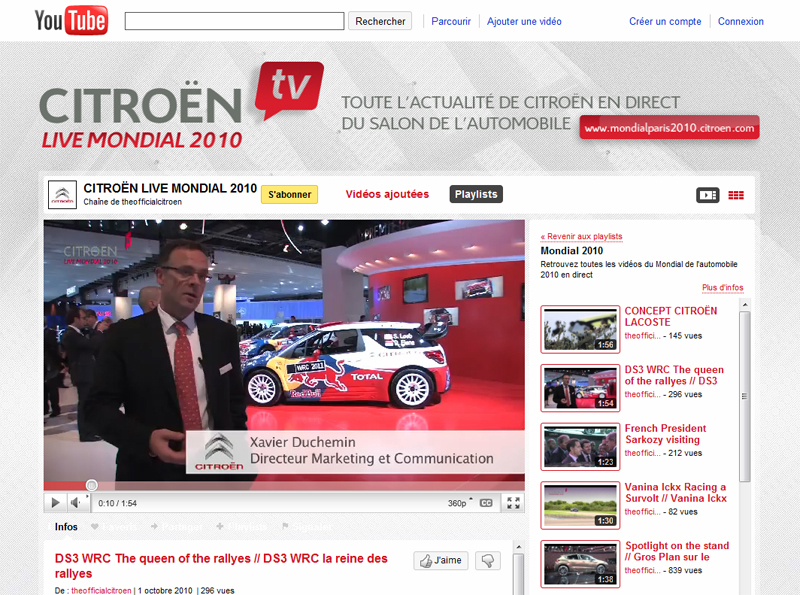This screenshot has height=595, width=800.
Task: Subscribe with the S'abonner button
Action: coord(289,194)
